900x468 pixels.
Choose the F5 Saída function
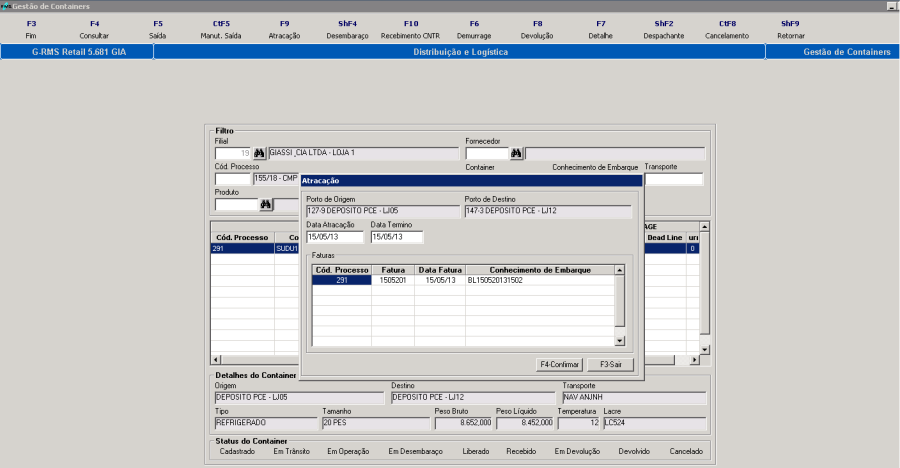158,29
